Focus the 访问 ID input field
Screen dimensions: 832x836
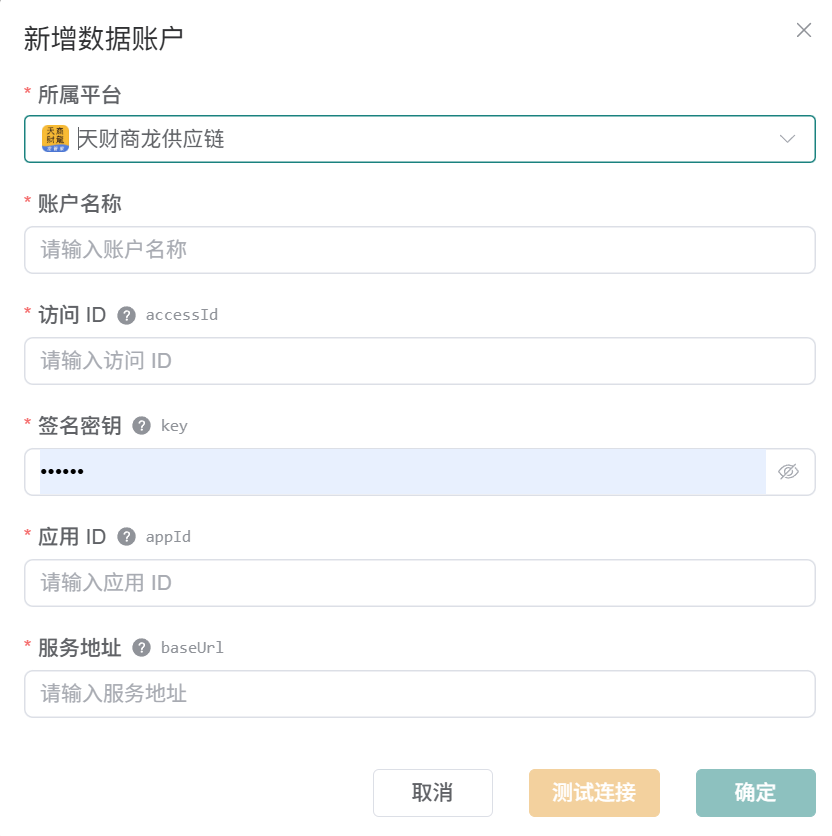click(420, 361)
